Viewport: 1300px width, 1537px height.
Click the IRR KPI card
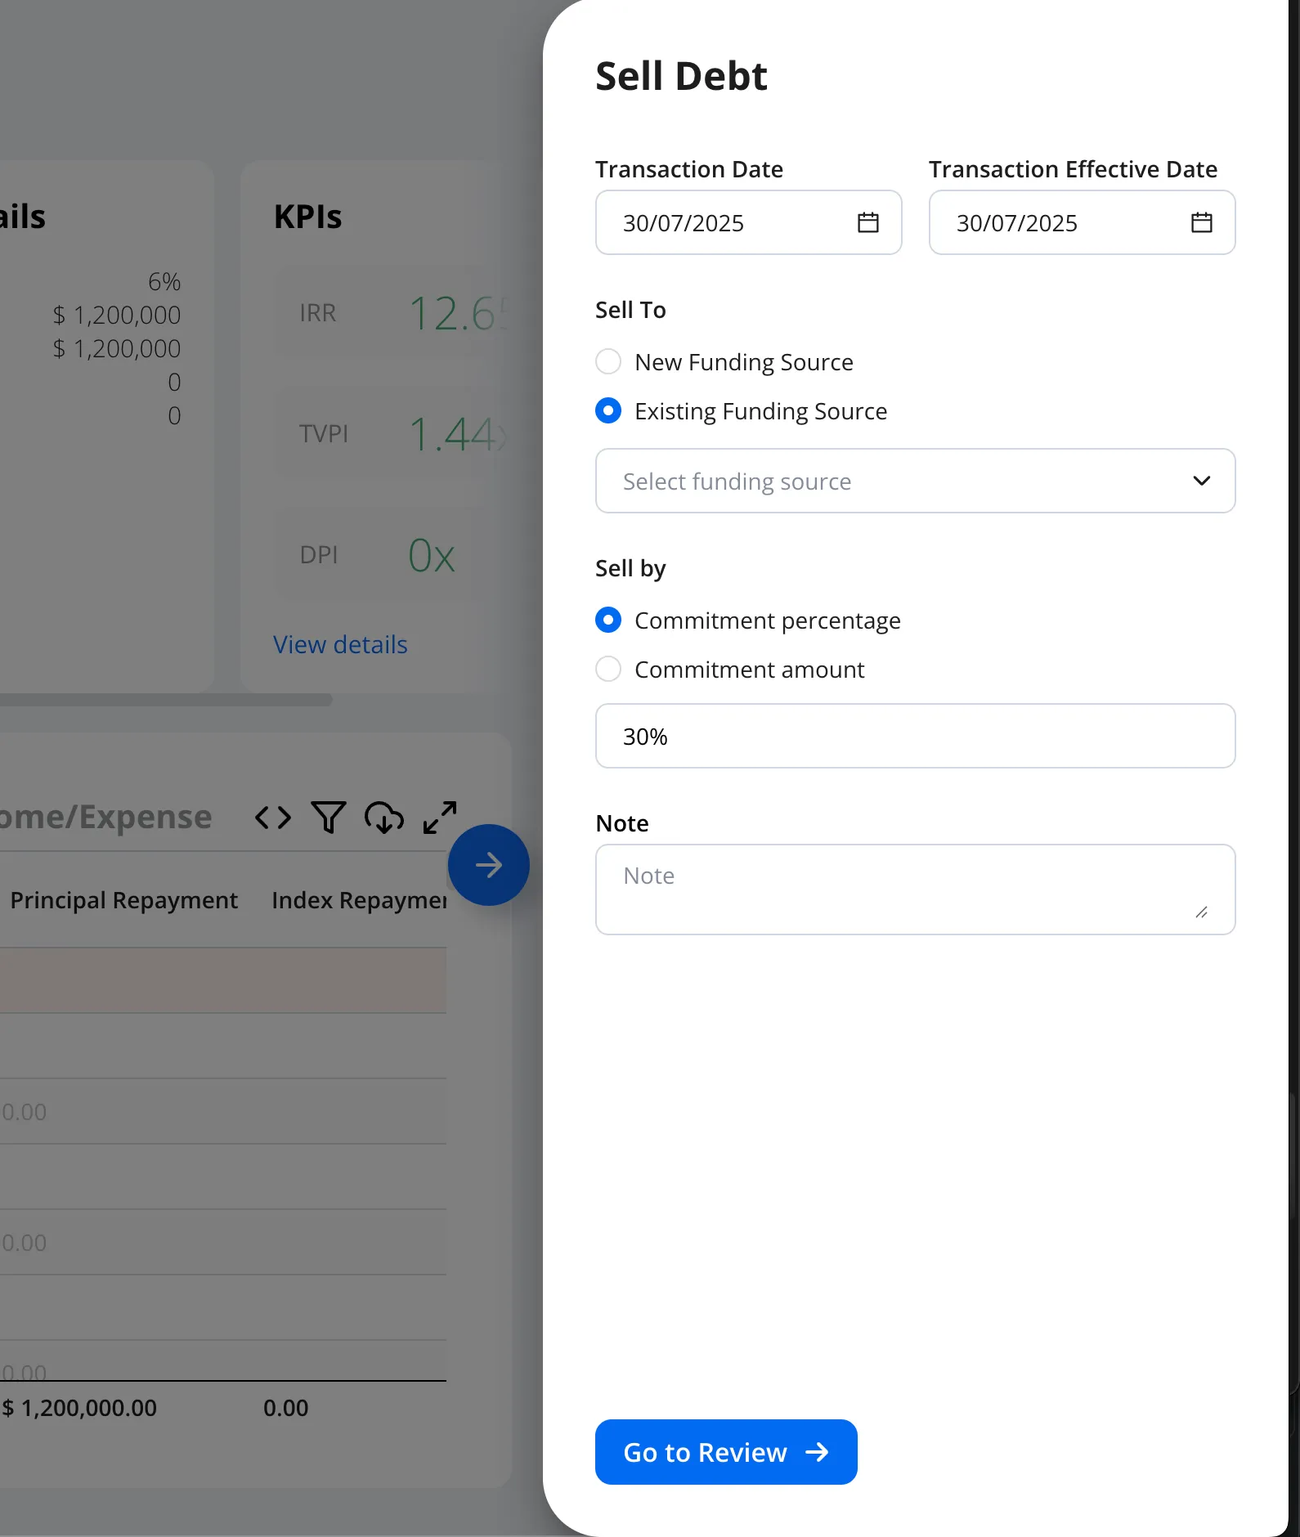392,313
